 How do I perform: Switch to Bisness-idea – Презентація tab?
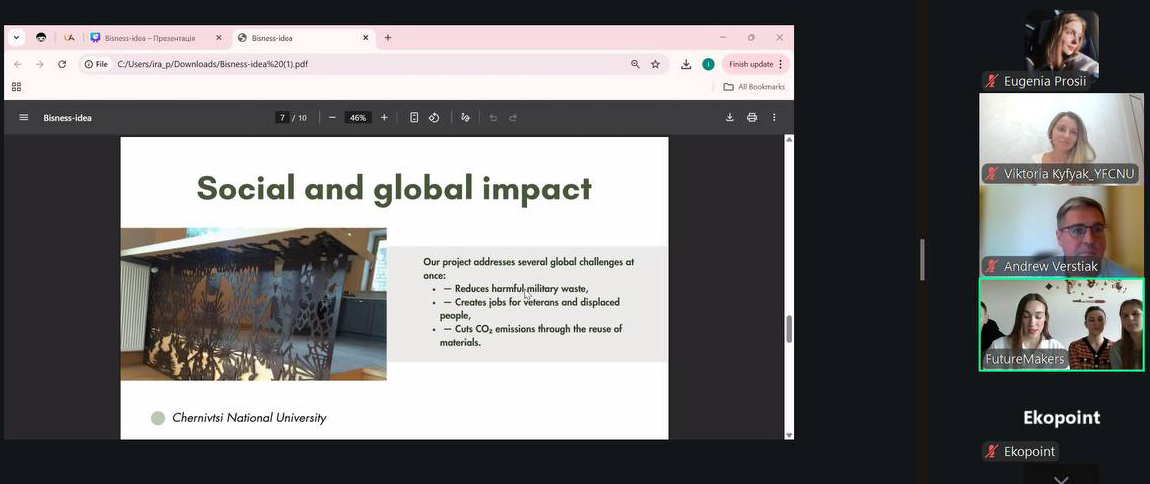coord(150,38)
